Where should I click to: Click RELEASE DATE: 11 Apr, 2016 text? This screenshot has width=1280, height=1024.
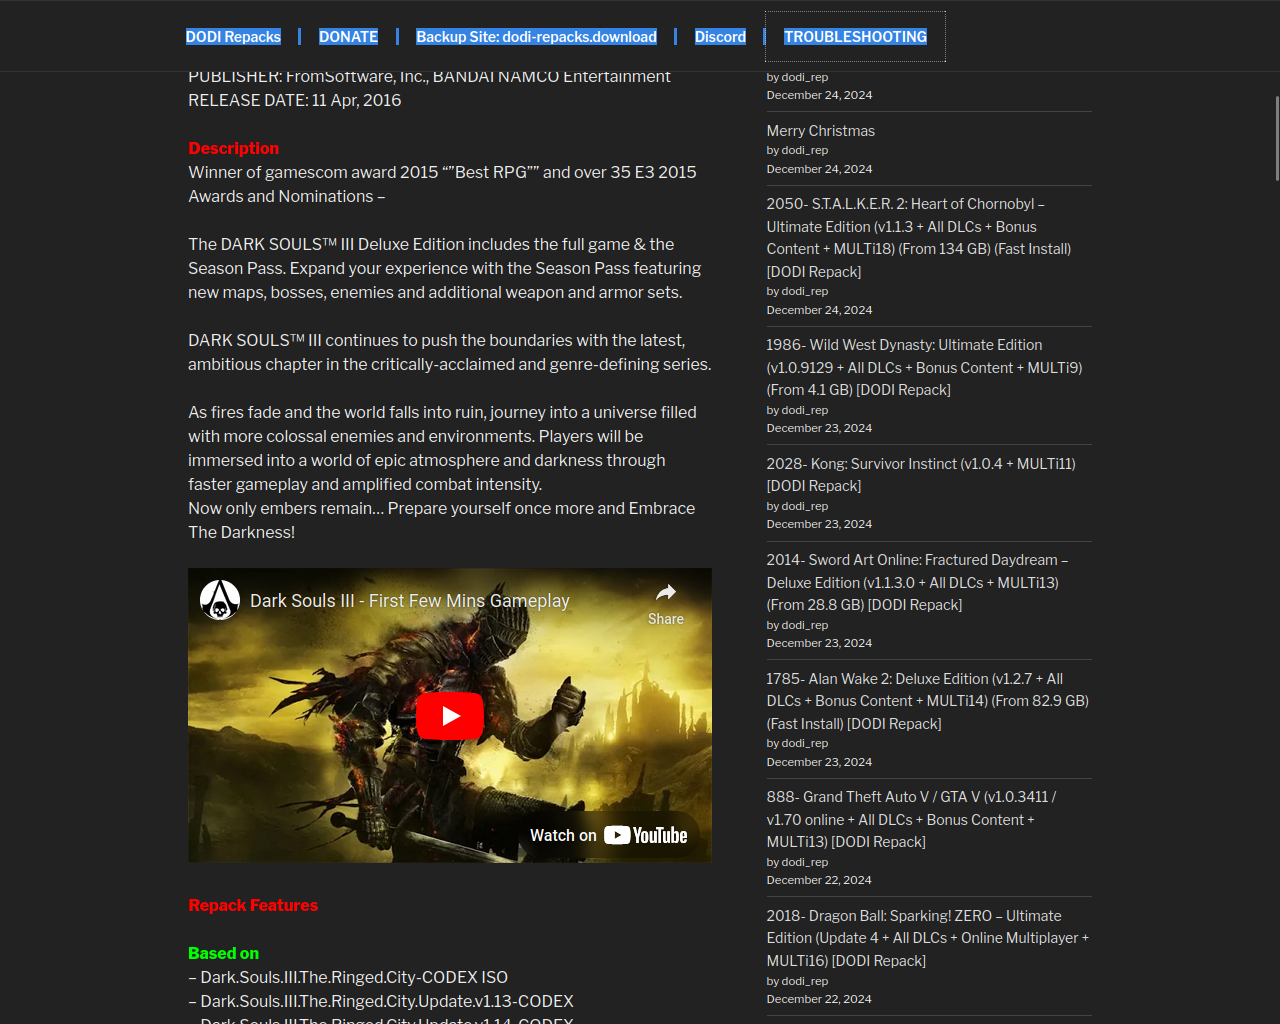[x=295, y=100]
